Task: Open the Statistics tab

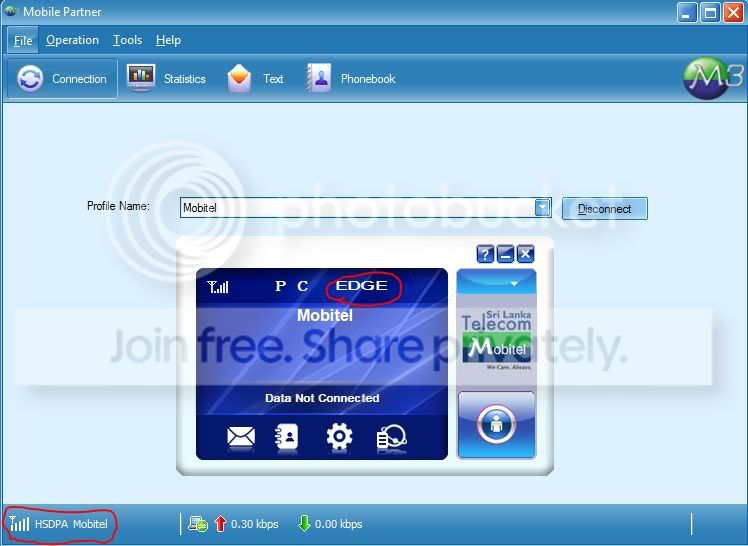Action: [x=166, y=79]
